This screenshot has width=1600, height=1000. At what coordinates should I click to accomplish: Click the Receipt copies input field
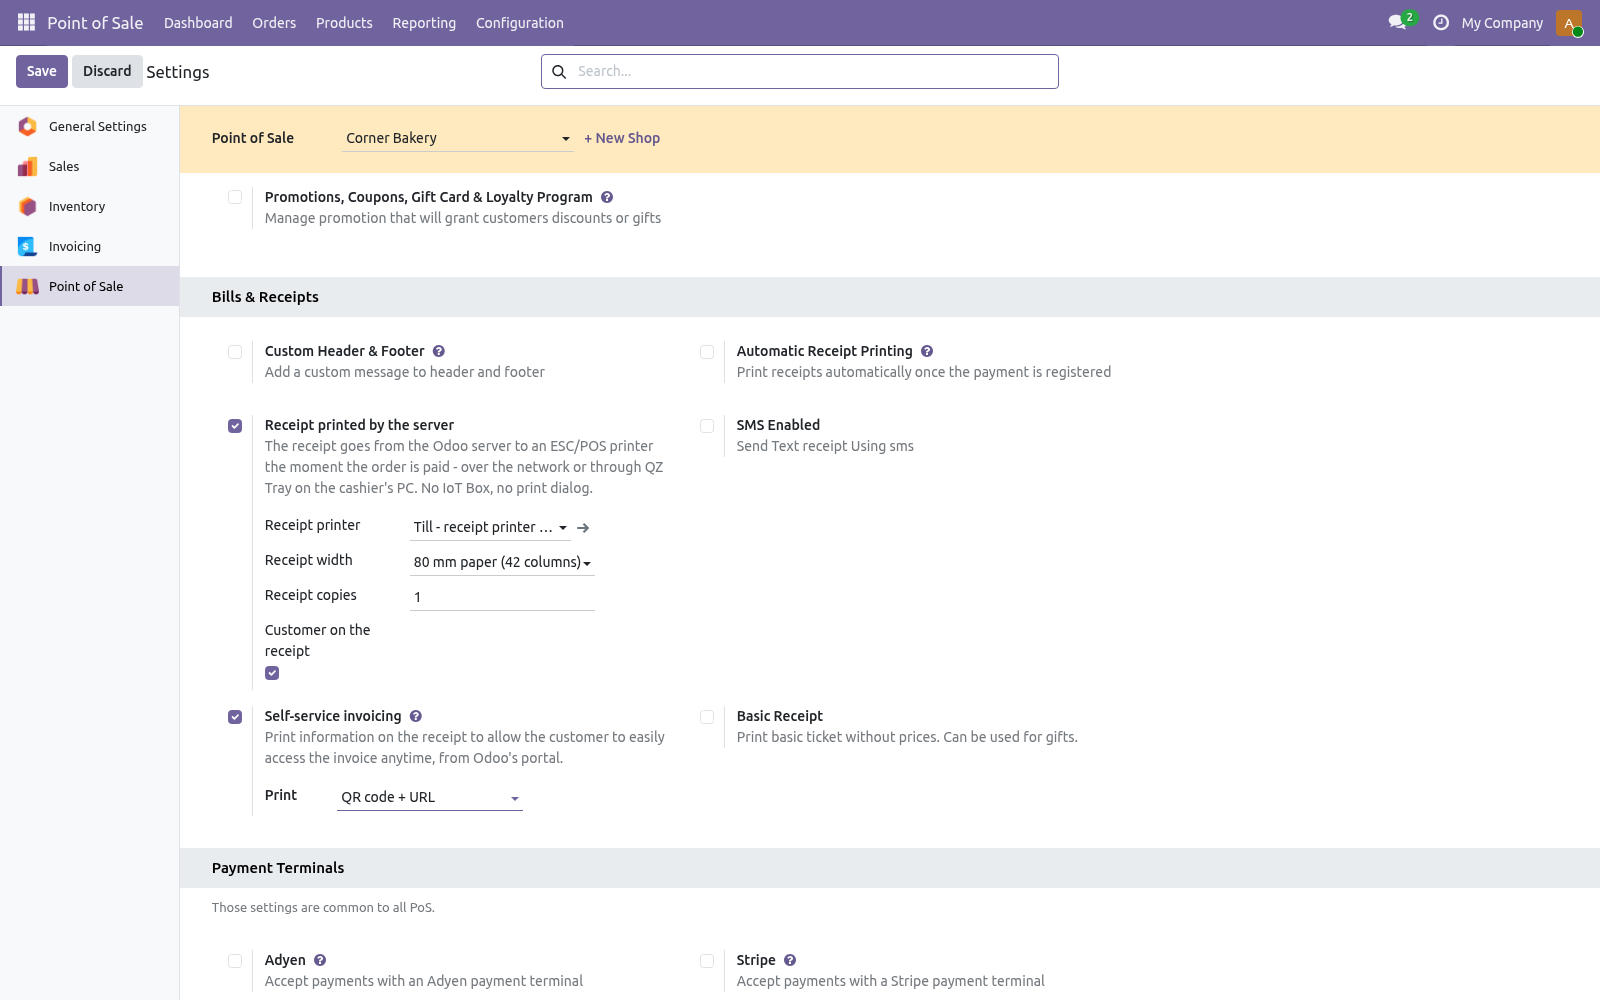coord(502,597)
